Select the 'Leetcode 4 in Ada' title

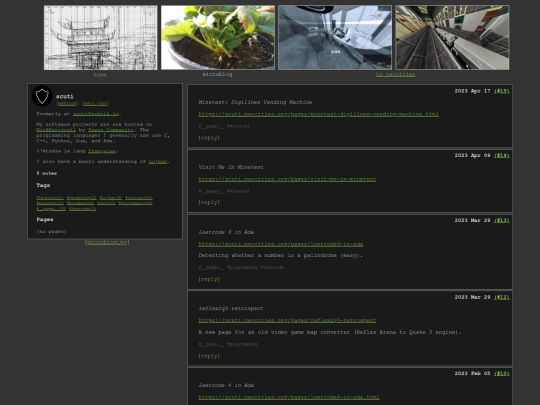(x=226, y=385)
